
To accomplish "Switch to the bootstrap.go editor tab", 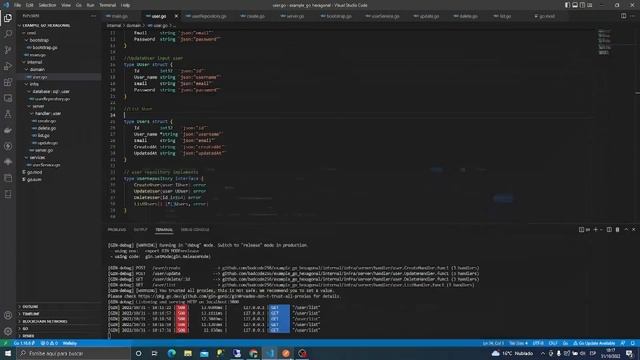I will point(339,16).
